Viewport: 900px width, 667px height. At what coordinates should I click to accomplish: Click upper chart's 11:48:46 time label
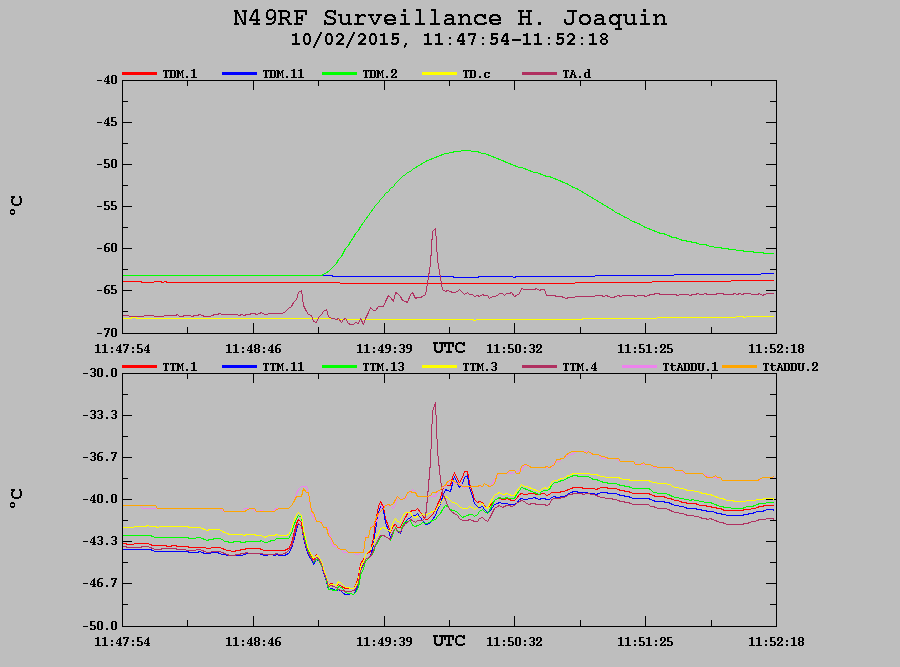point(253,349)
